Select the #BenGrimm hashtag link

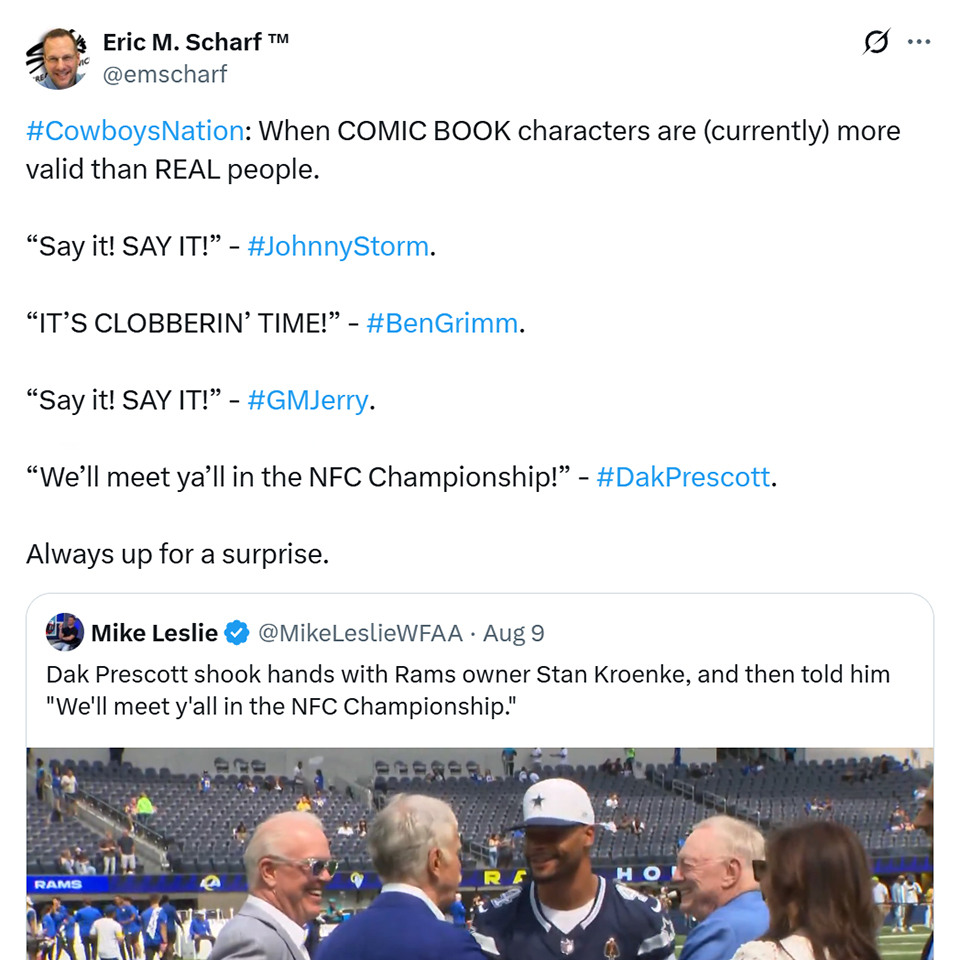(x=442, y=323)
